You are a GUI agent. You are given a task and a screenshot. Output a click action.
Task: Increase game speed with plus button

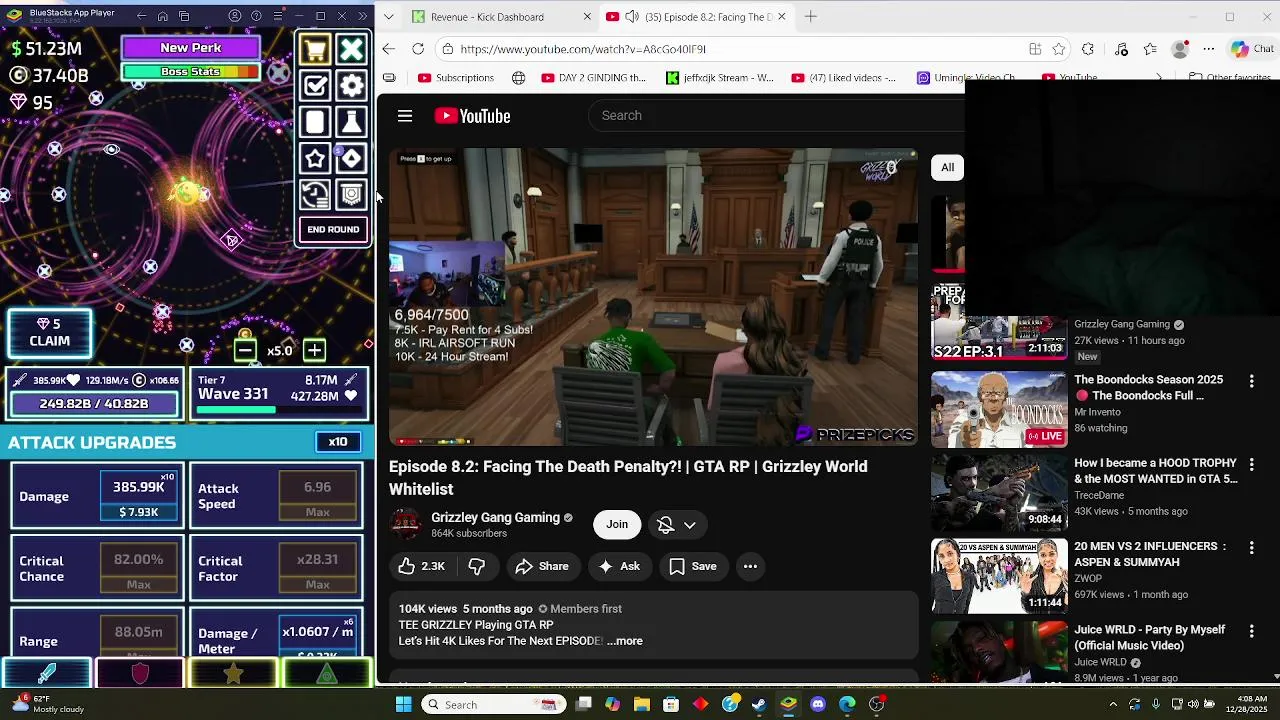314,350
